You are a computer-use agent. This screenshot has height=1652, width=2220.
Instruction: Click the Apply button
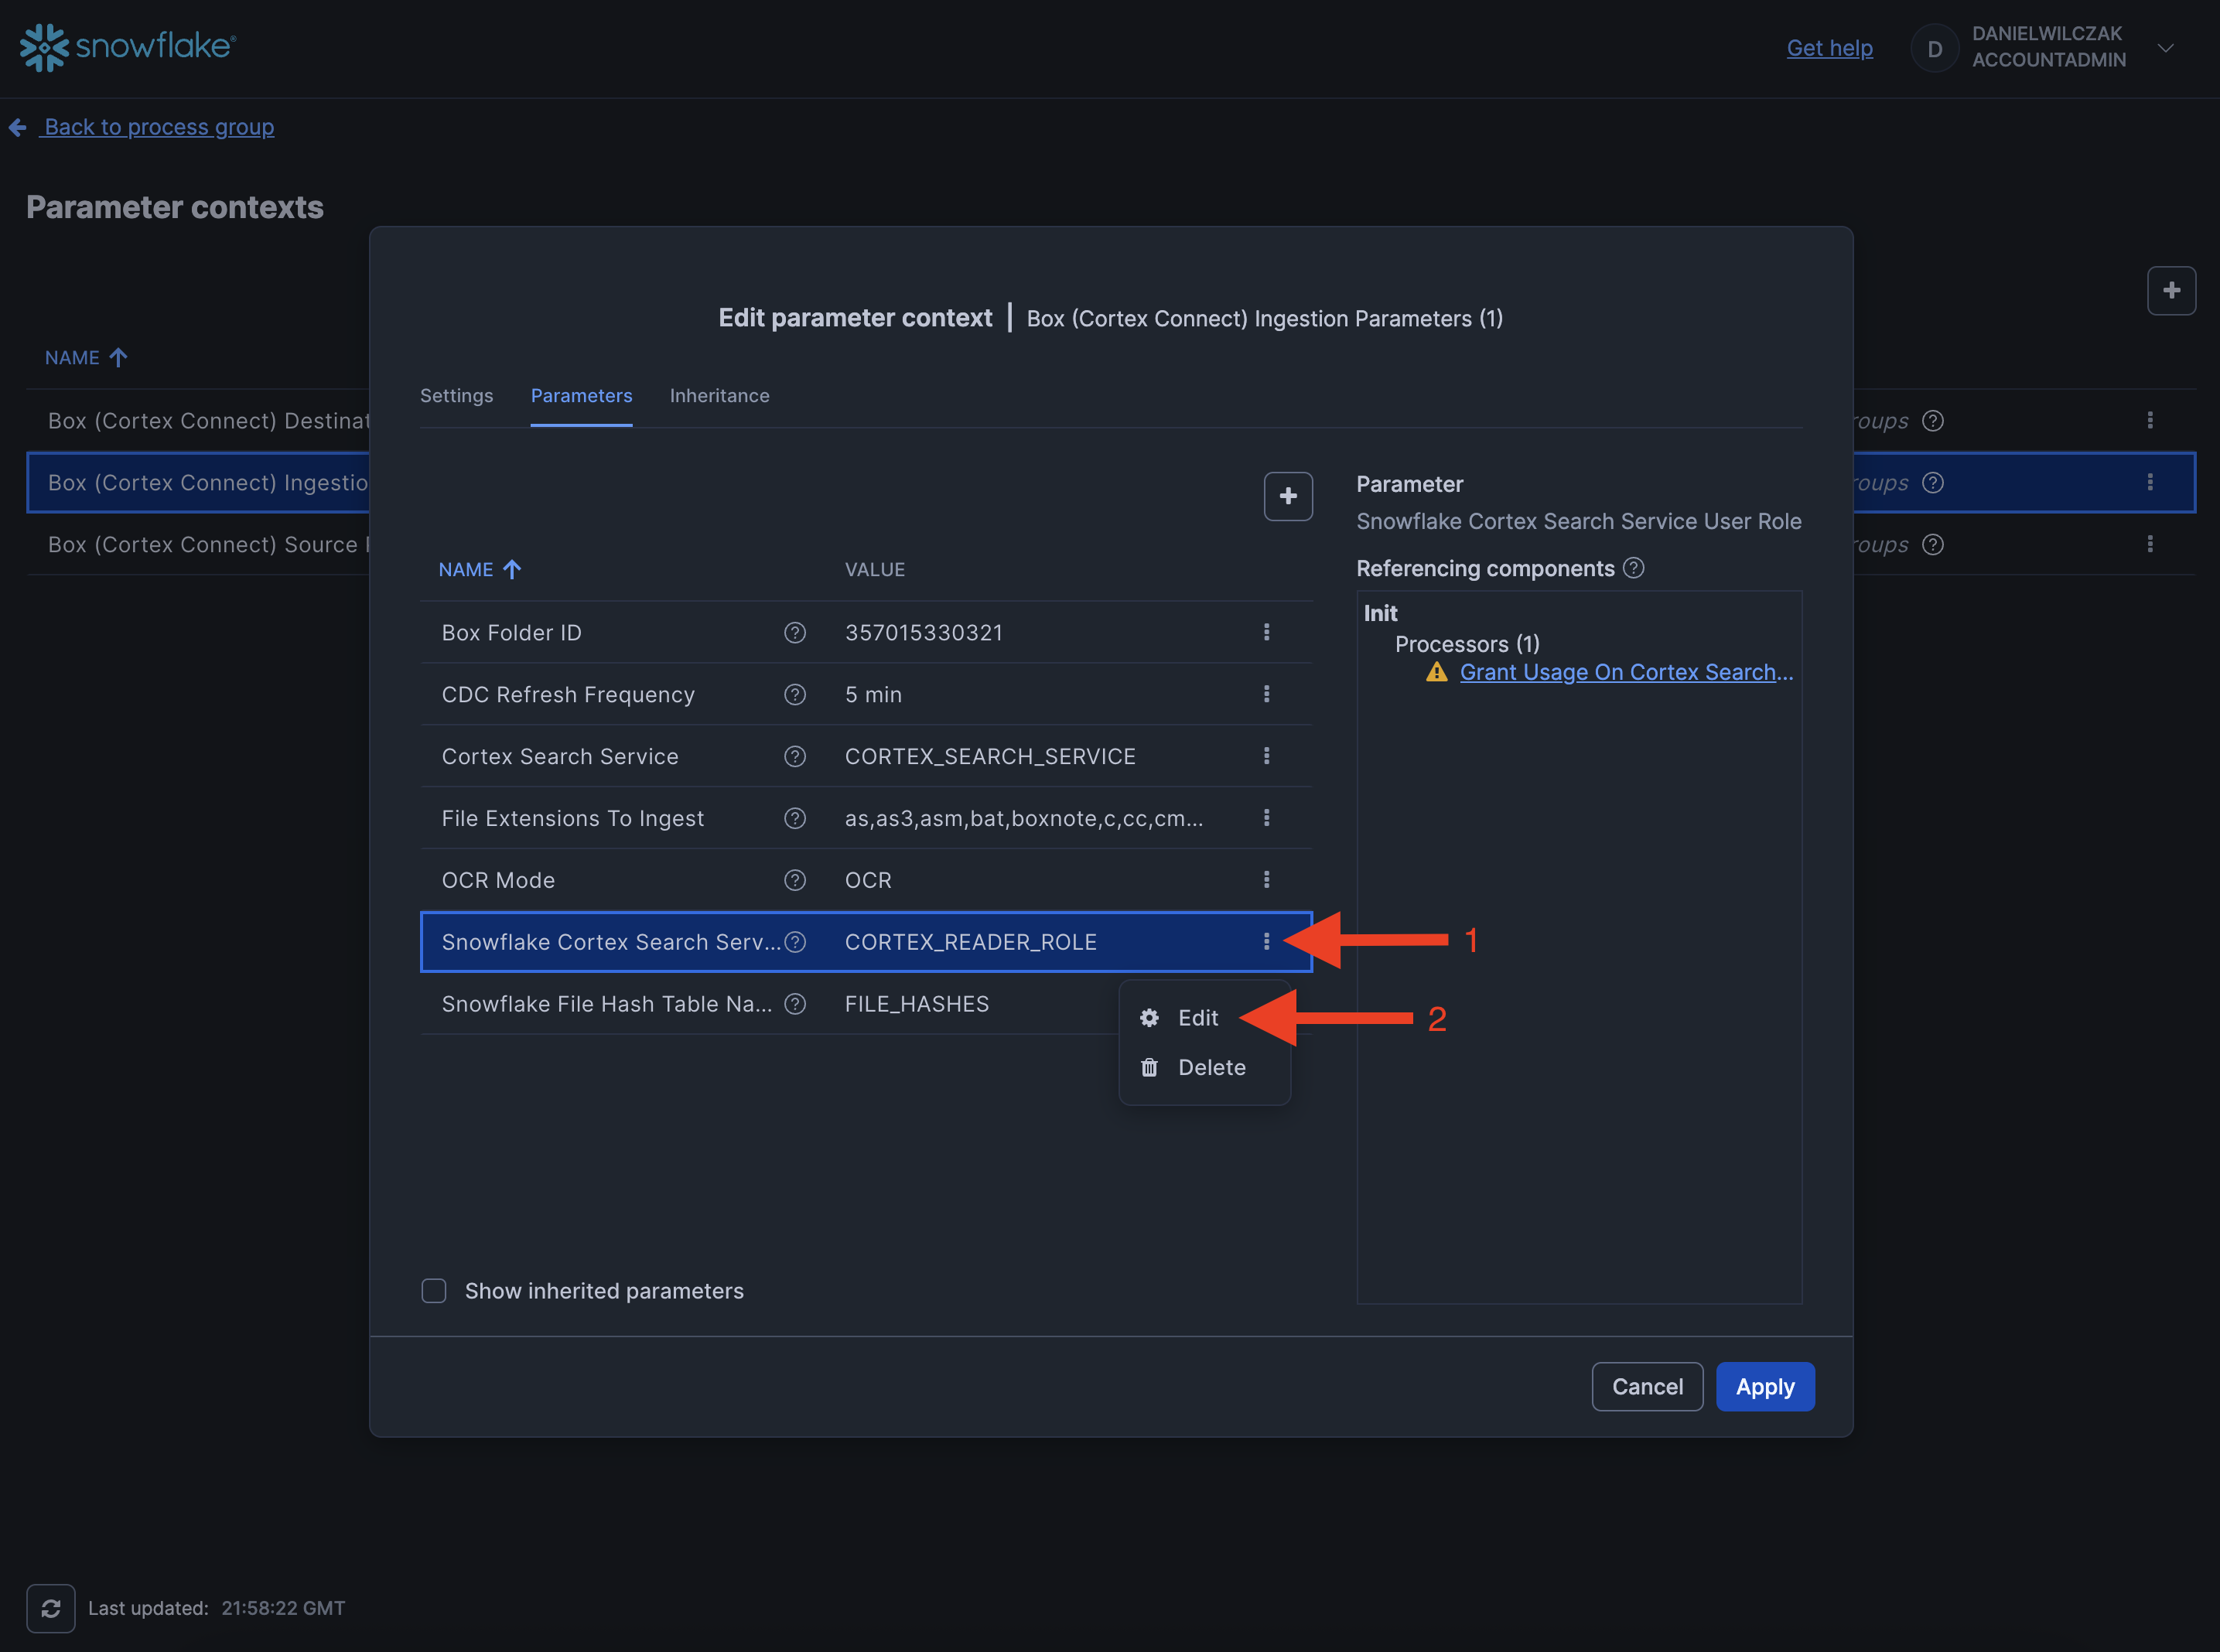pyautogui.click(x=1764, y=1387)
